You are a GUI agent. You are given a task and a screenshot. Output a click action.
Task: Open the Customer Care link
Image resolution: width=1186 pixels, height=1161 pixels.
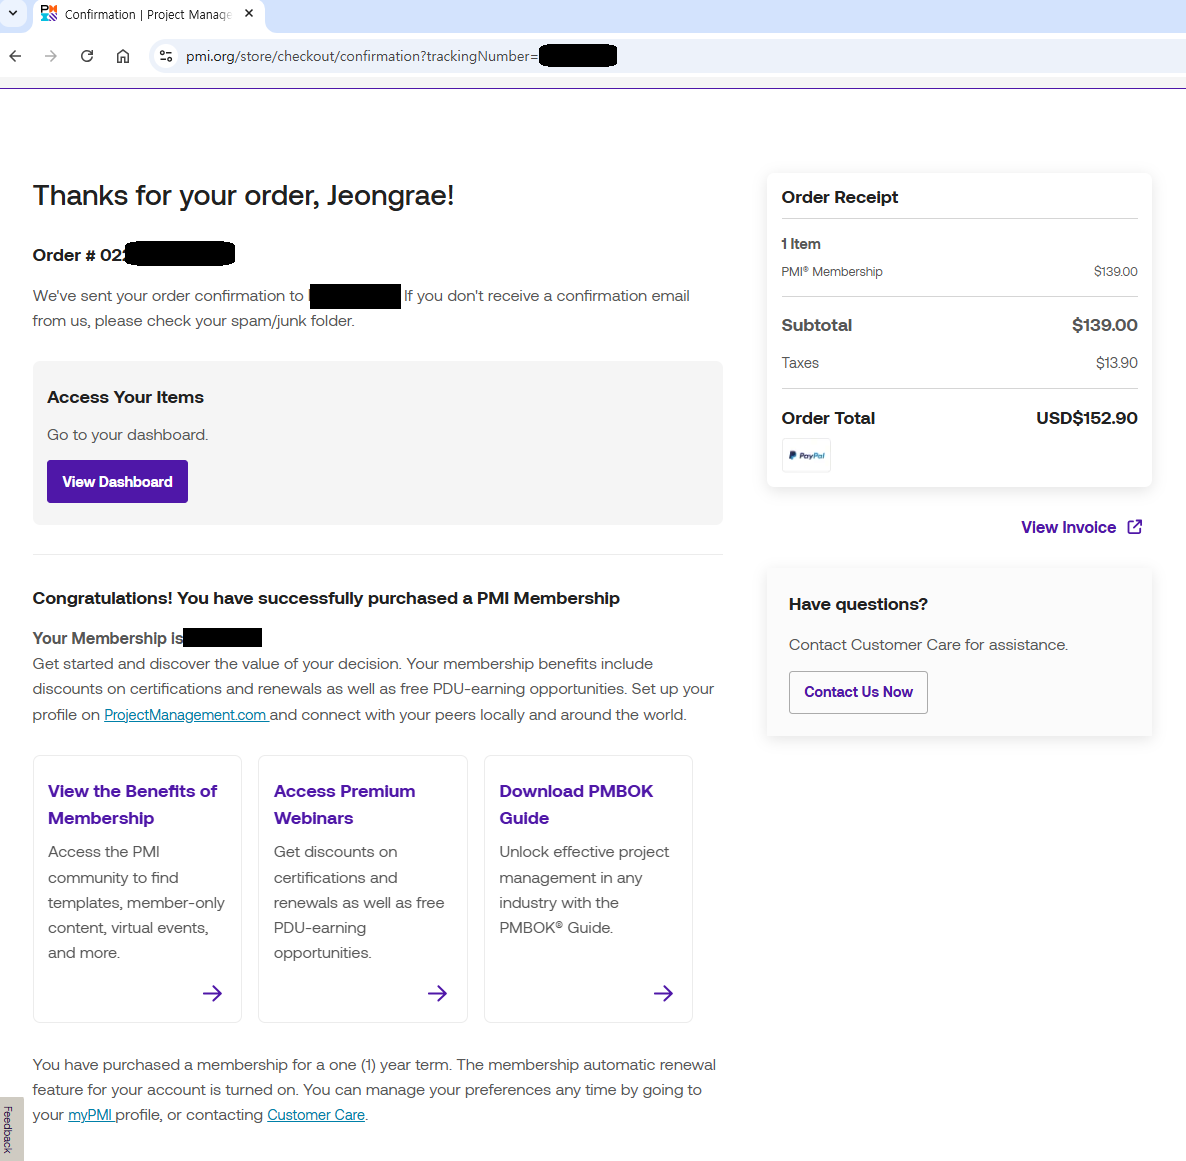(x=316, y=1115)
